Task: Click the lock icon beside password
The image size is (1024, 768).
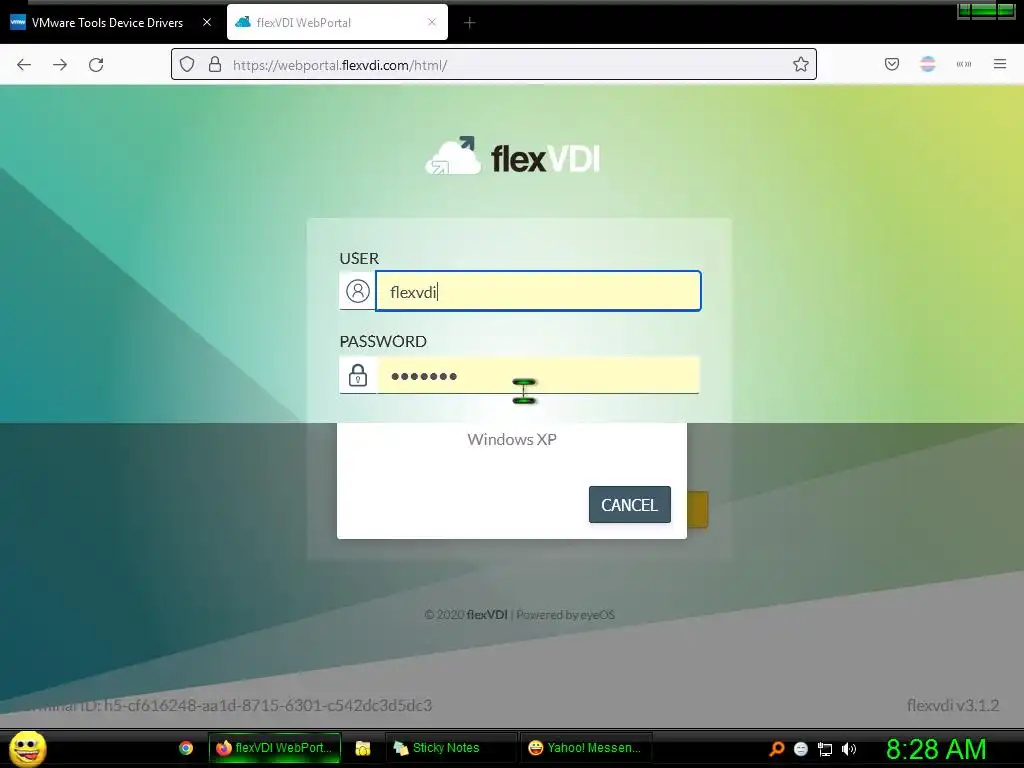Action: 358,376
